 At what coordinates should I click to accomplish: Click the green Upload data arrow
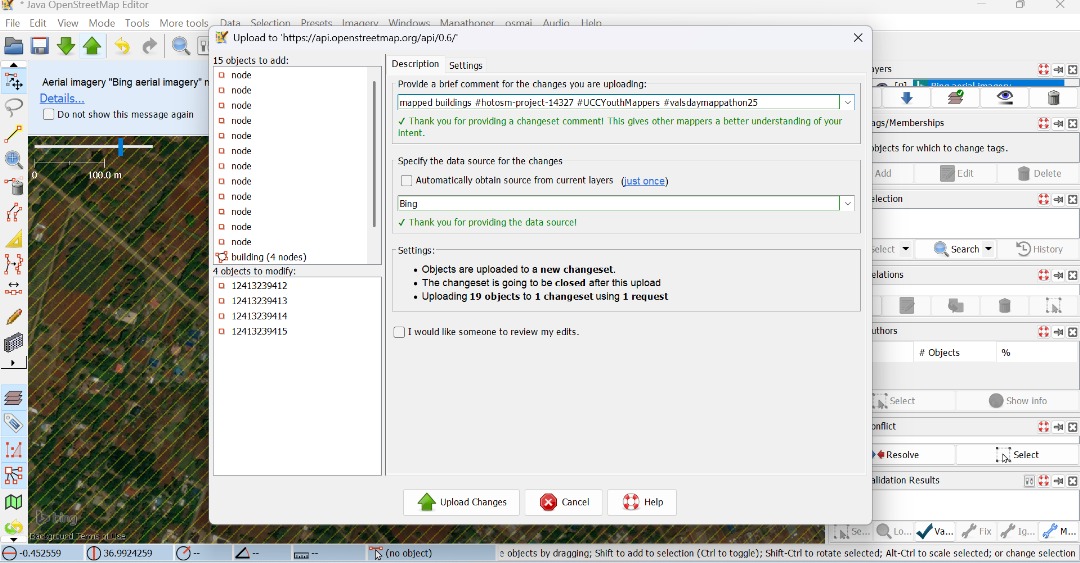point(92,46)
